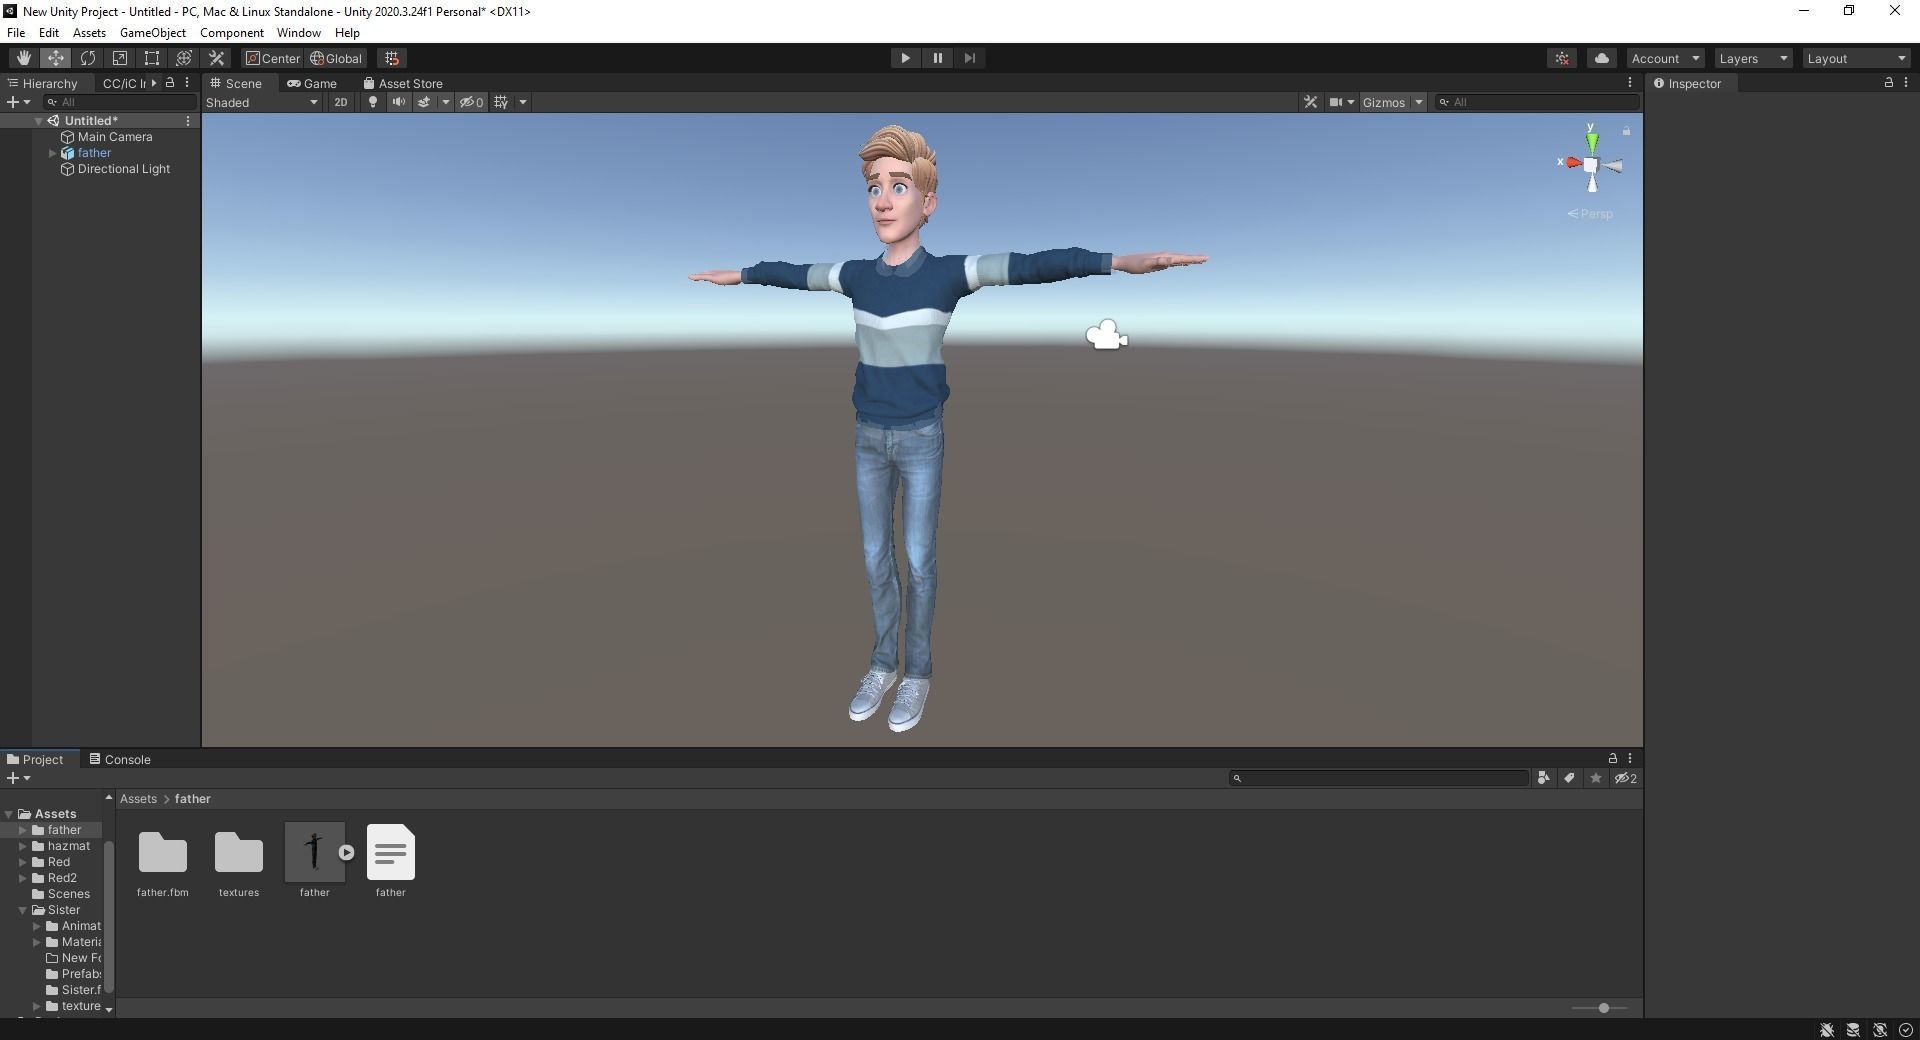Open the Window menu

tap(299, 33)
